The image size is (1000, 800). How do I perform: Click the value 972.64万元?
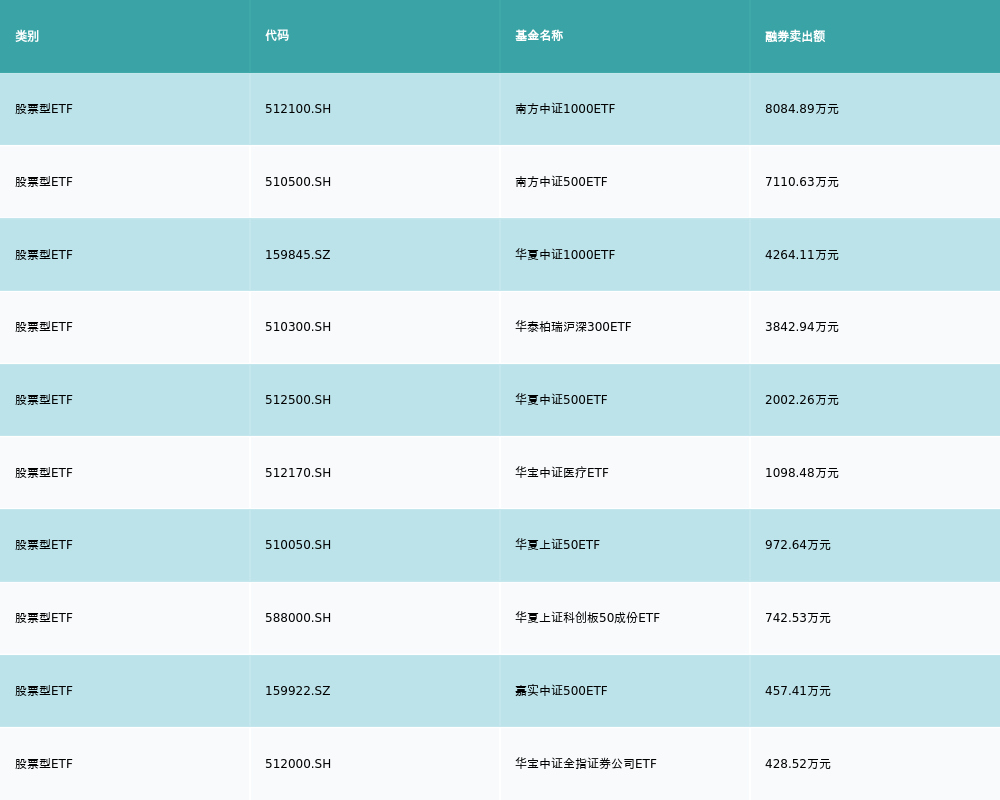(x=798, y=545)
